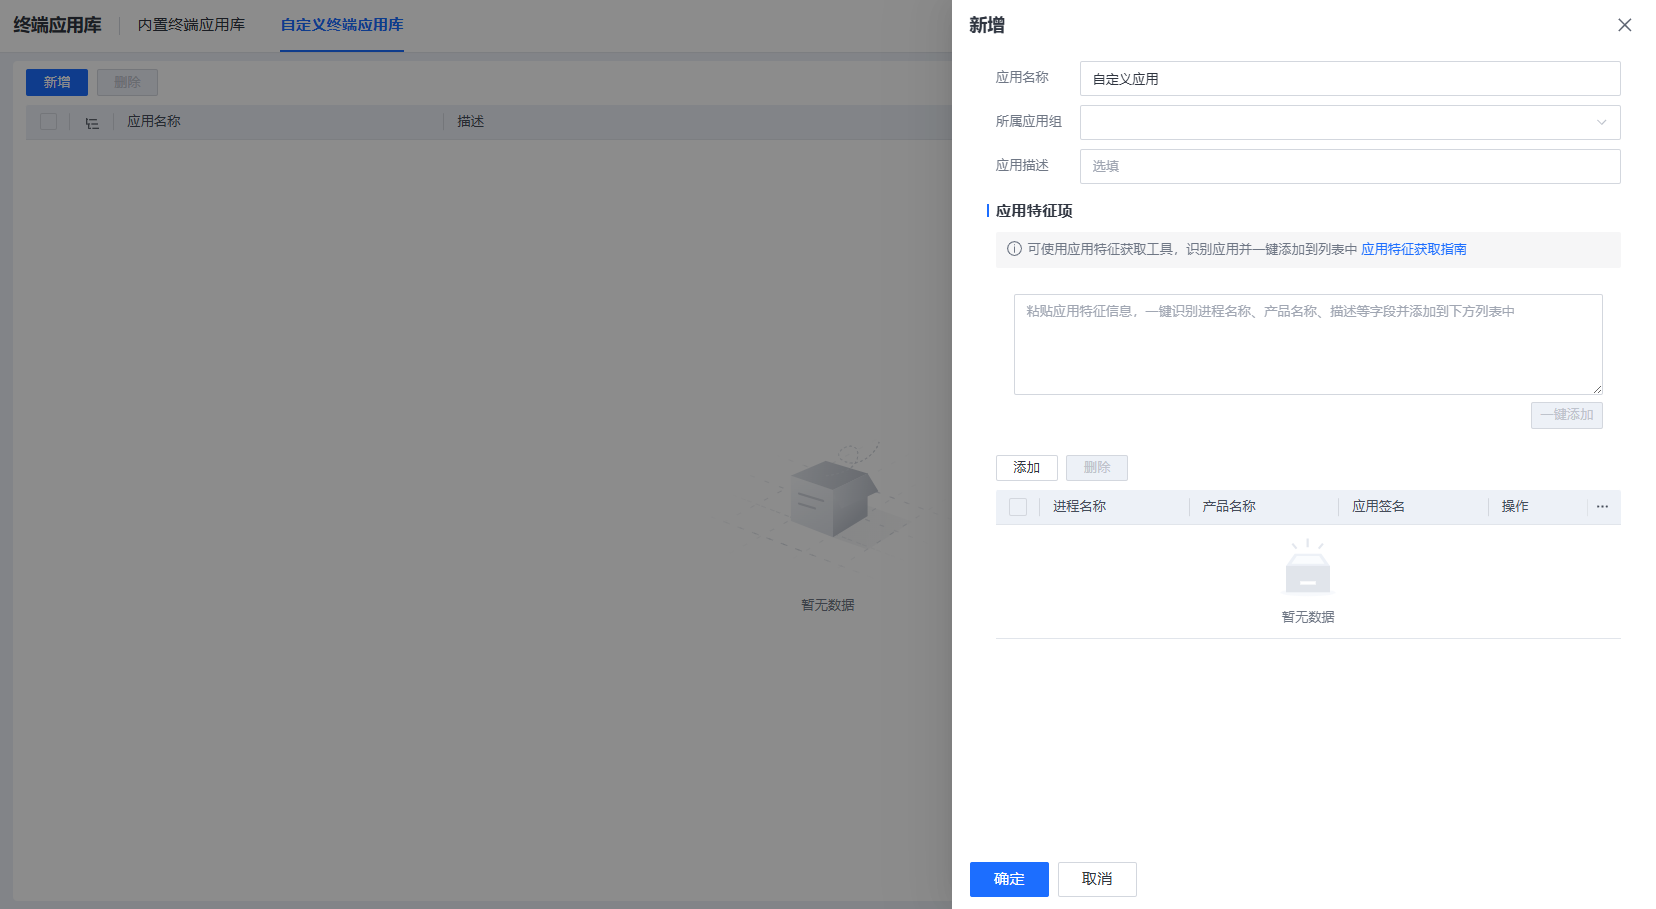The height and width of the screenshot is (909, 1656).
Task: Switch to 内置终端应用库 tab
Action: click(191, 25)
